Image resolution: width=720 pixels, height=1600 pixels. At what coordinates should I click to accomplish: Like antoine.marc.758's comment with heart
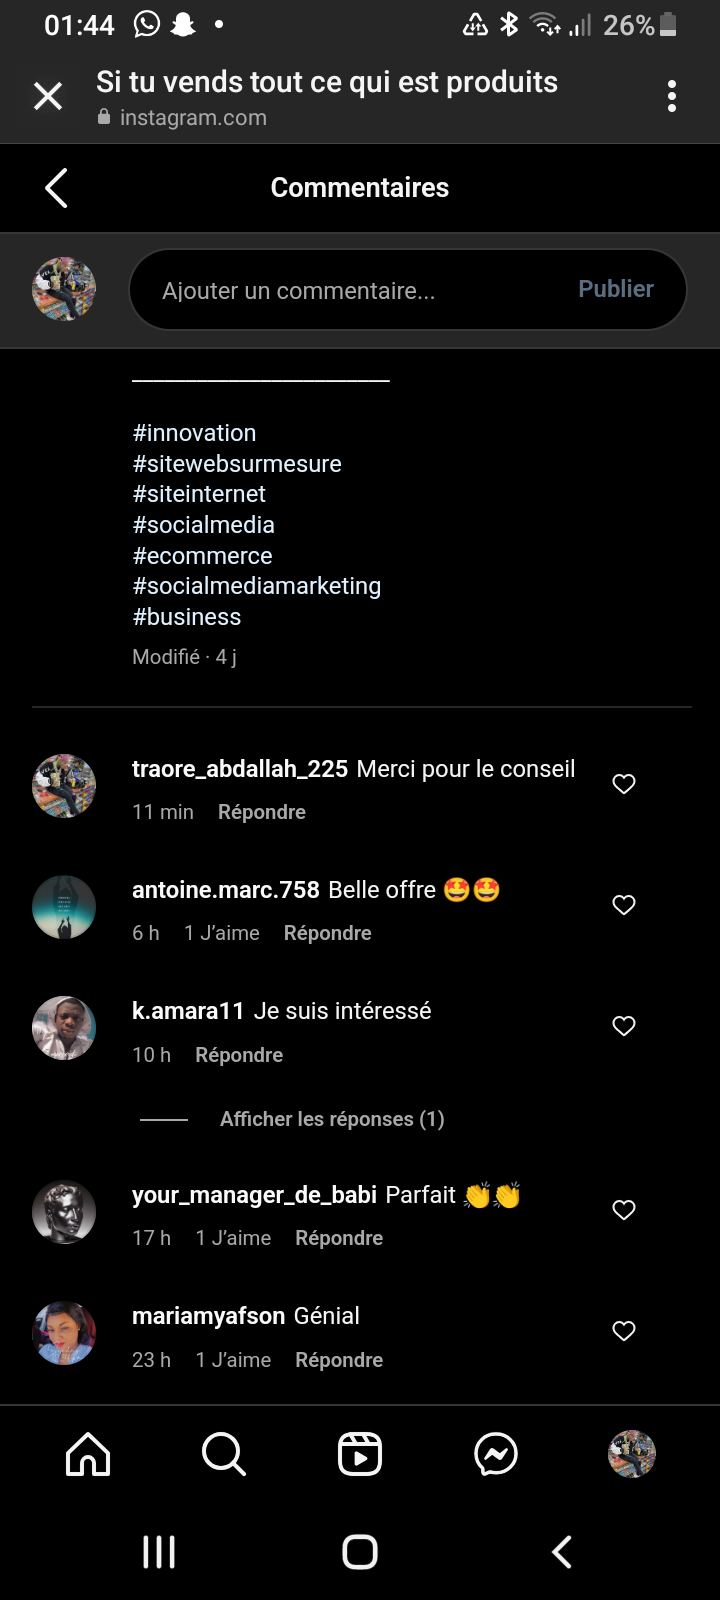[x=624, y=905]
